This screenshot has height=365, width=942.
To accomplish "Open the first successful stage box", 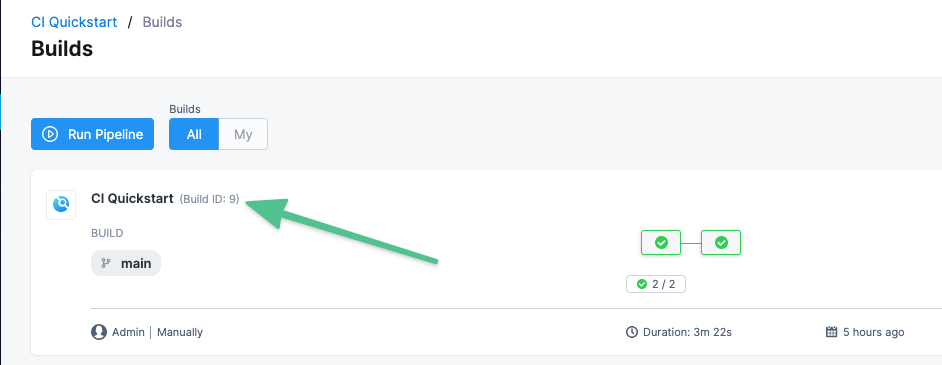I will (x=661, y=243).
